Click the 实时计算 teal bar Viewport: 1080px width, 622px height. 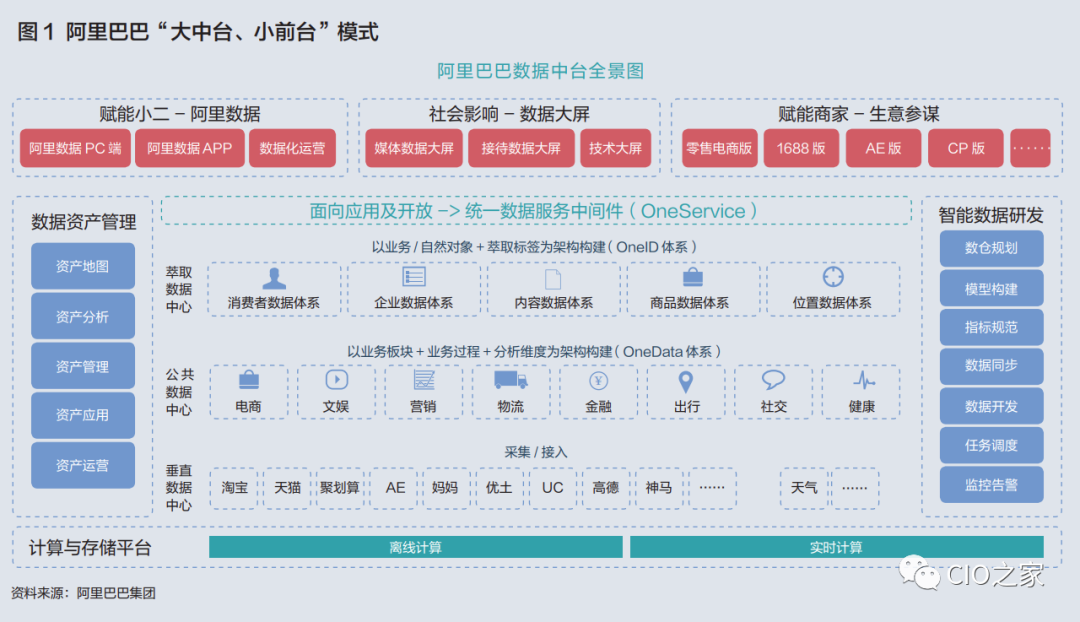coord(836,547)
